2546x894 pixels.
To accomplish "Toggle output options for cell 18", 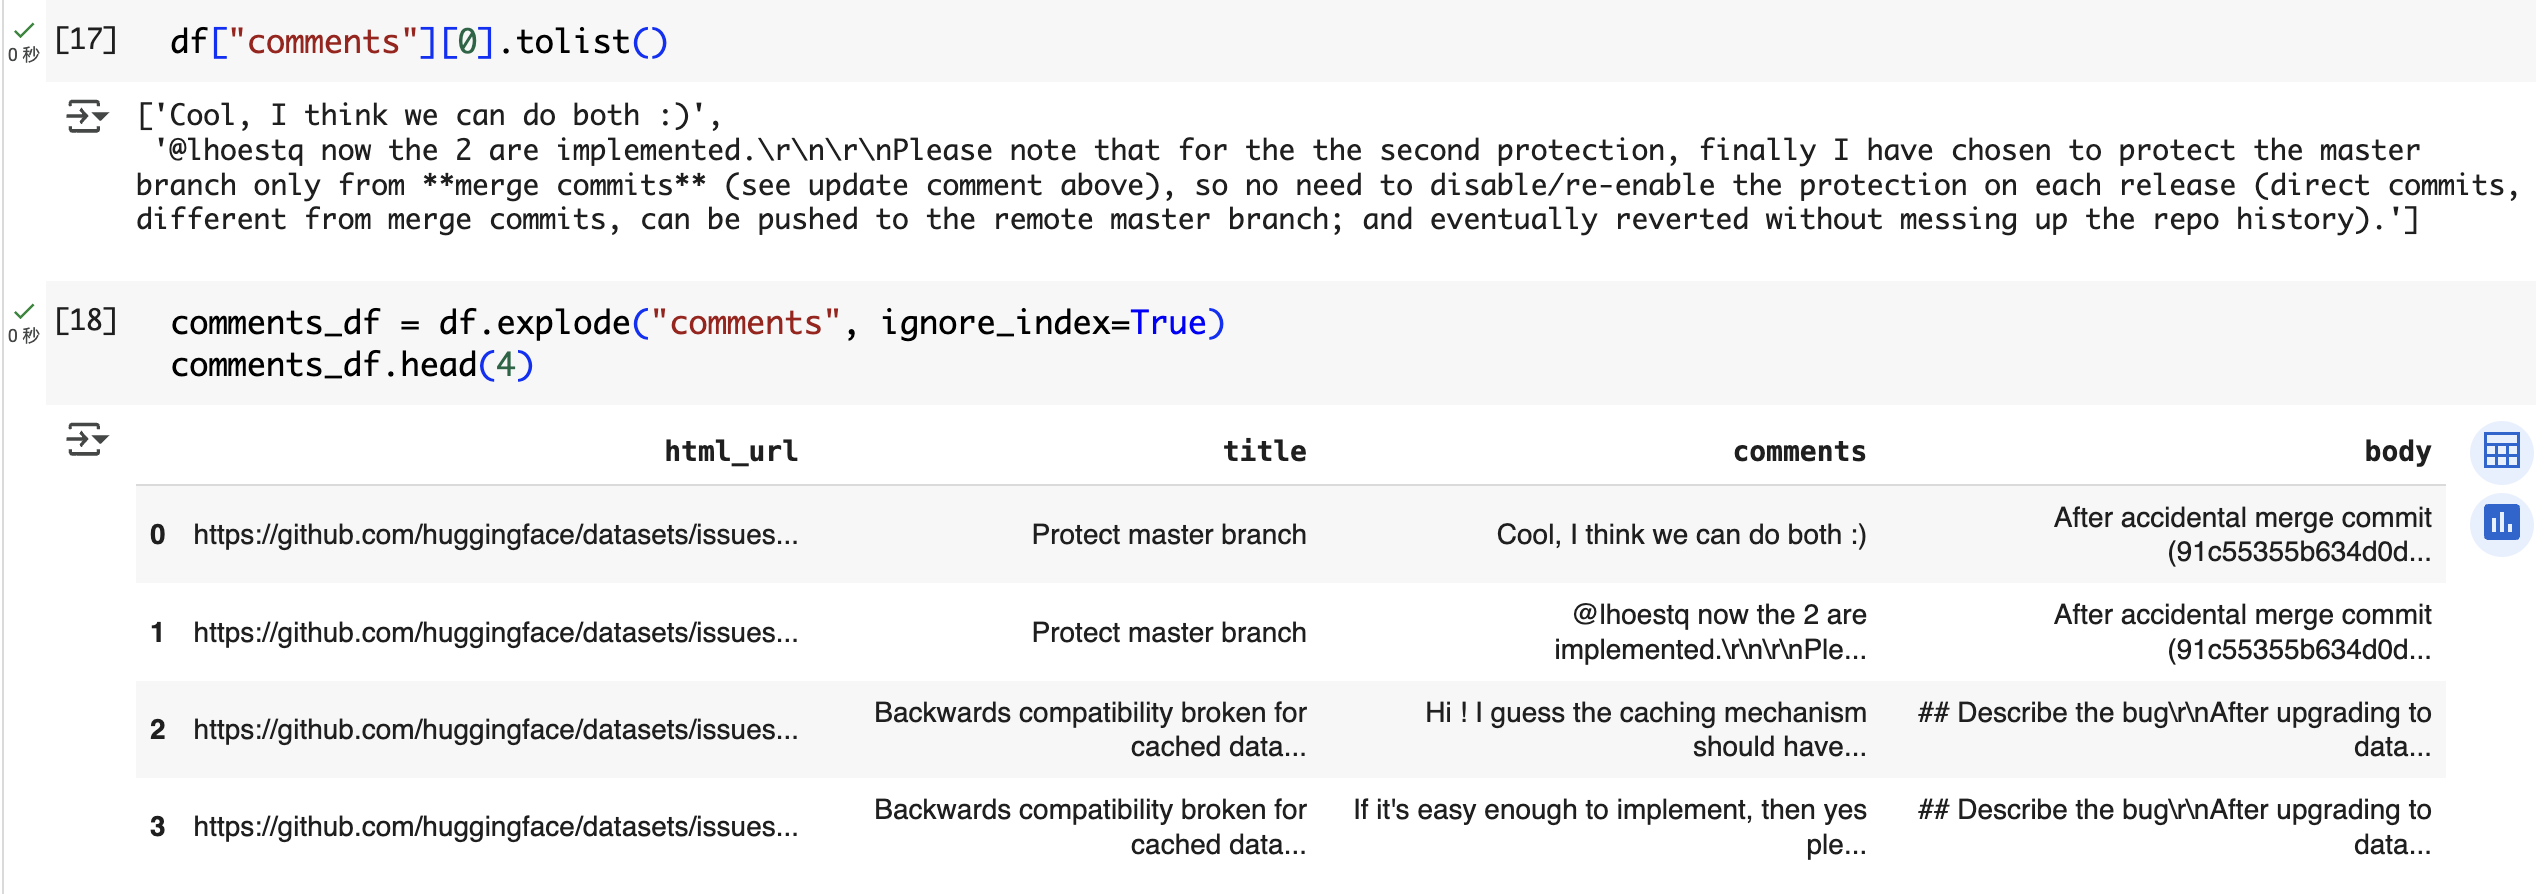I will 87,439.
